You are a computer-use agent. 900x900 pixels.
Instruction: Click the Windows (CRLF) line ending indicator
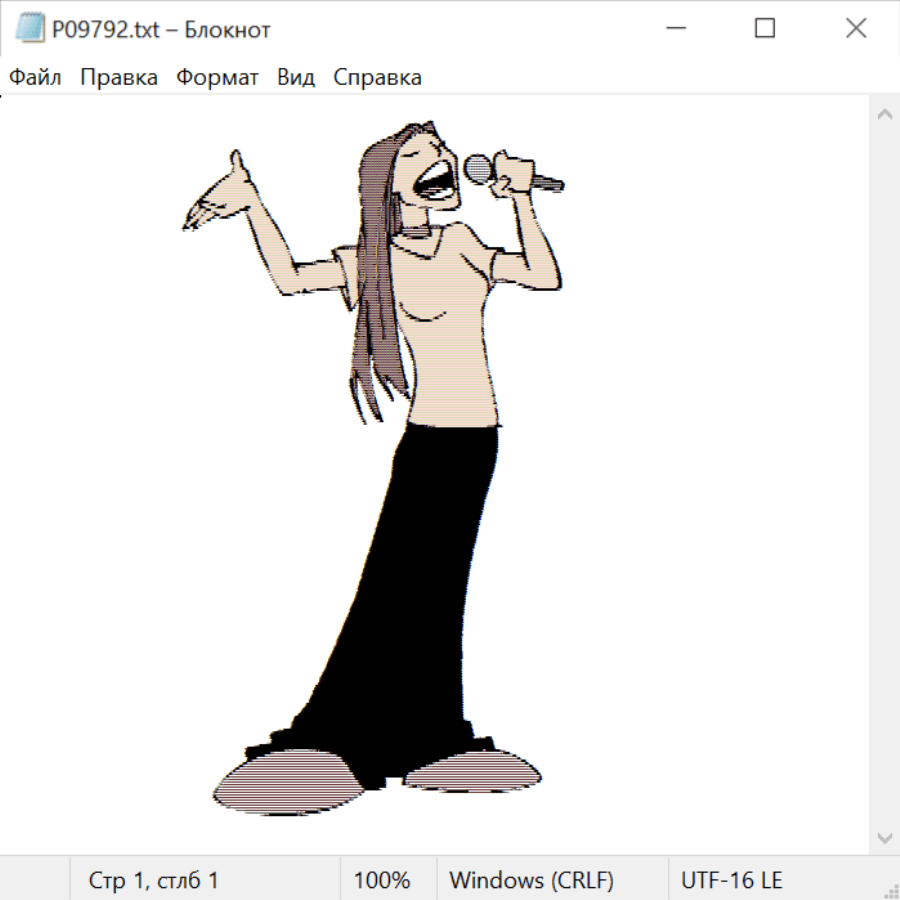(531, 880)
